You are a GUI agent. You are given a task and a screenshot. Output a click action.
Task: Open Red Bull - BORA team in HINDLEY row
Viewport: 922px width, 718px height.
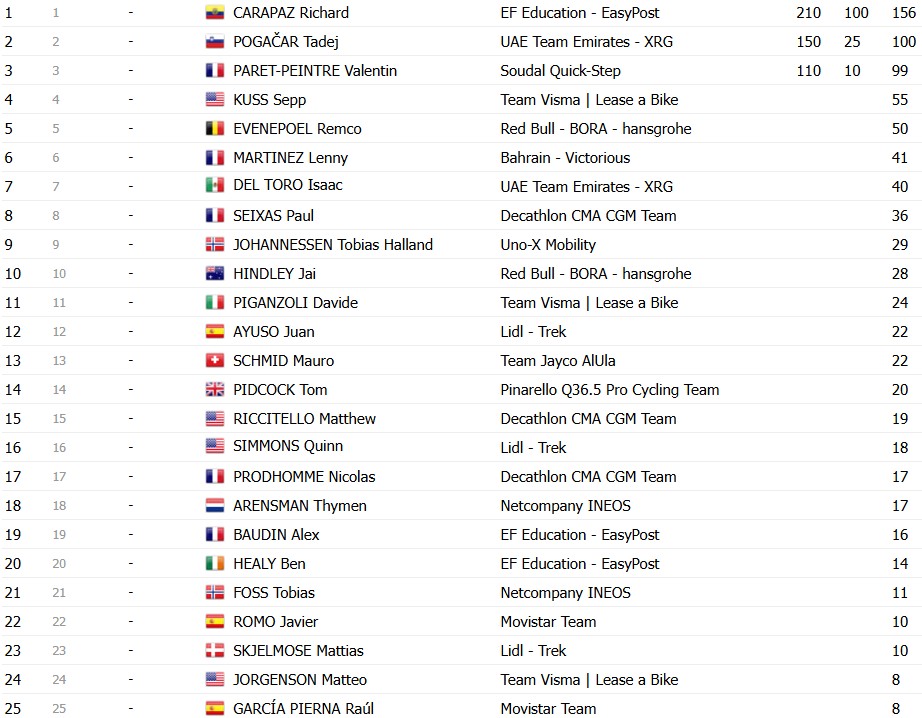(x=596, y=273)
